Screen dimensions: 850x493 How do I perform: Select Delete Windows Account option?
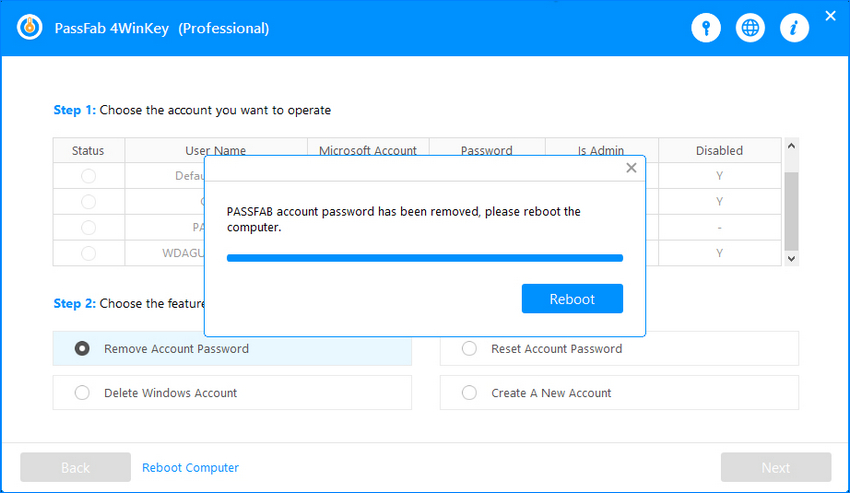point(232,392)
